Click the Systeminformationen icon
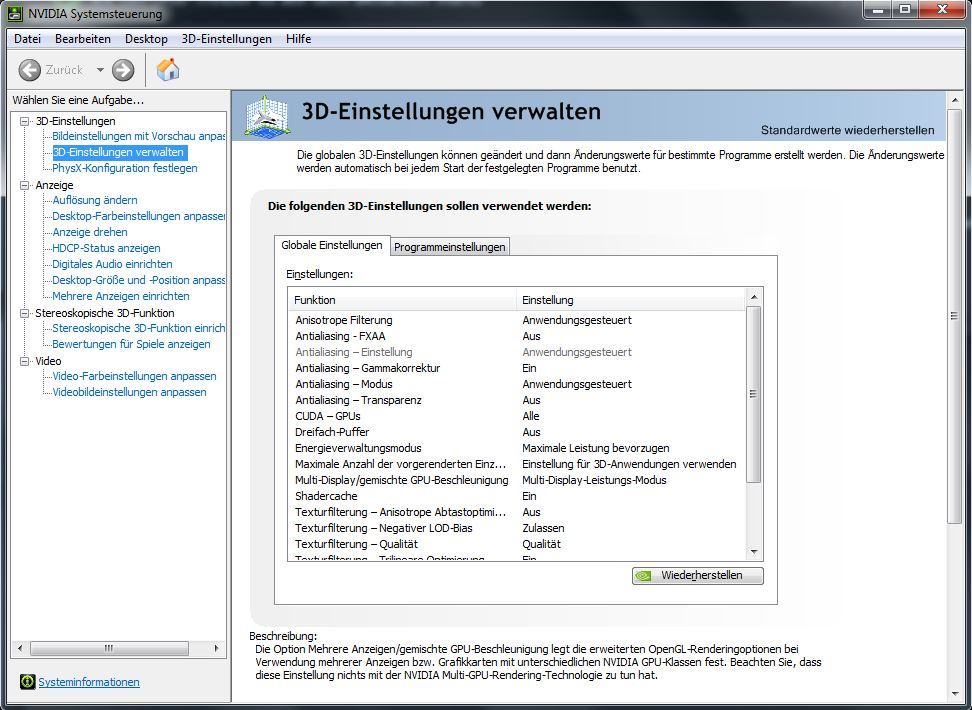Screen dimensions: 972x710 pyautogui.click(x=27, y=681)
